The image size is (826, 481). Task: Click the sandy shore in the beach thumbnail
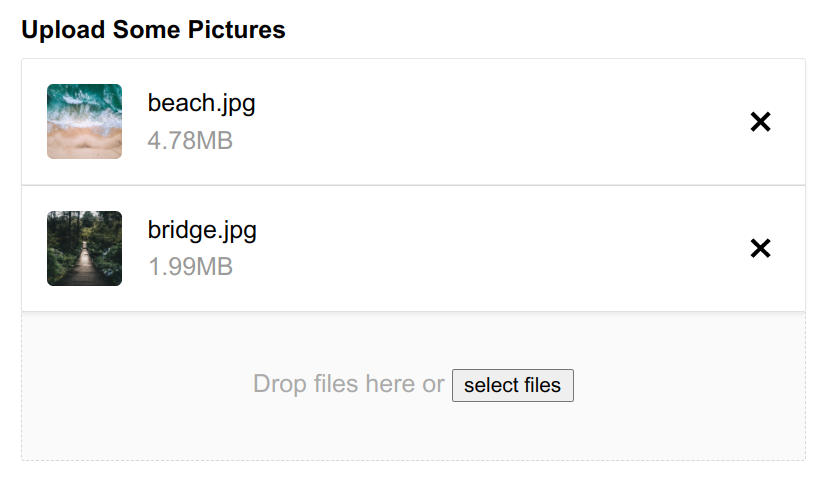tap(84, 145)
